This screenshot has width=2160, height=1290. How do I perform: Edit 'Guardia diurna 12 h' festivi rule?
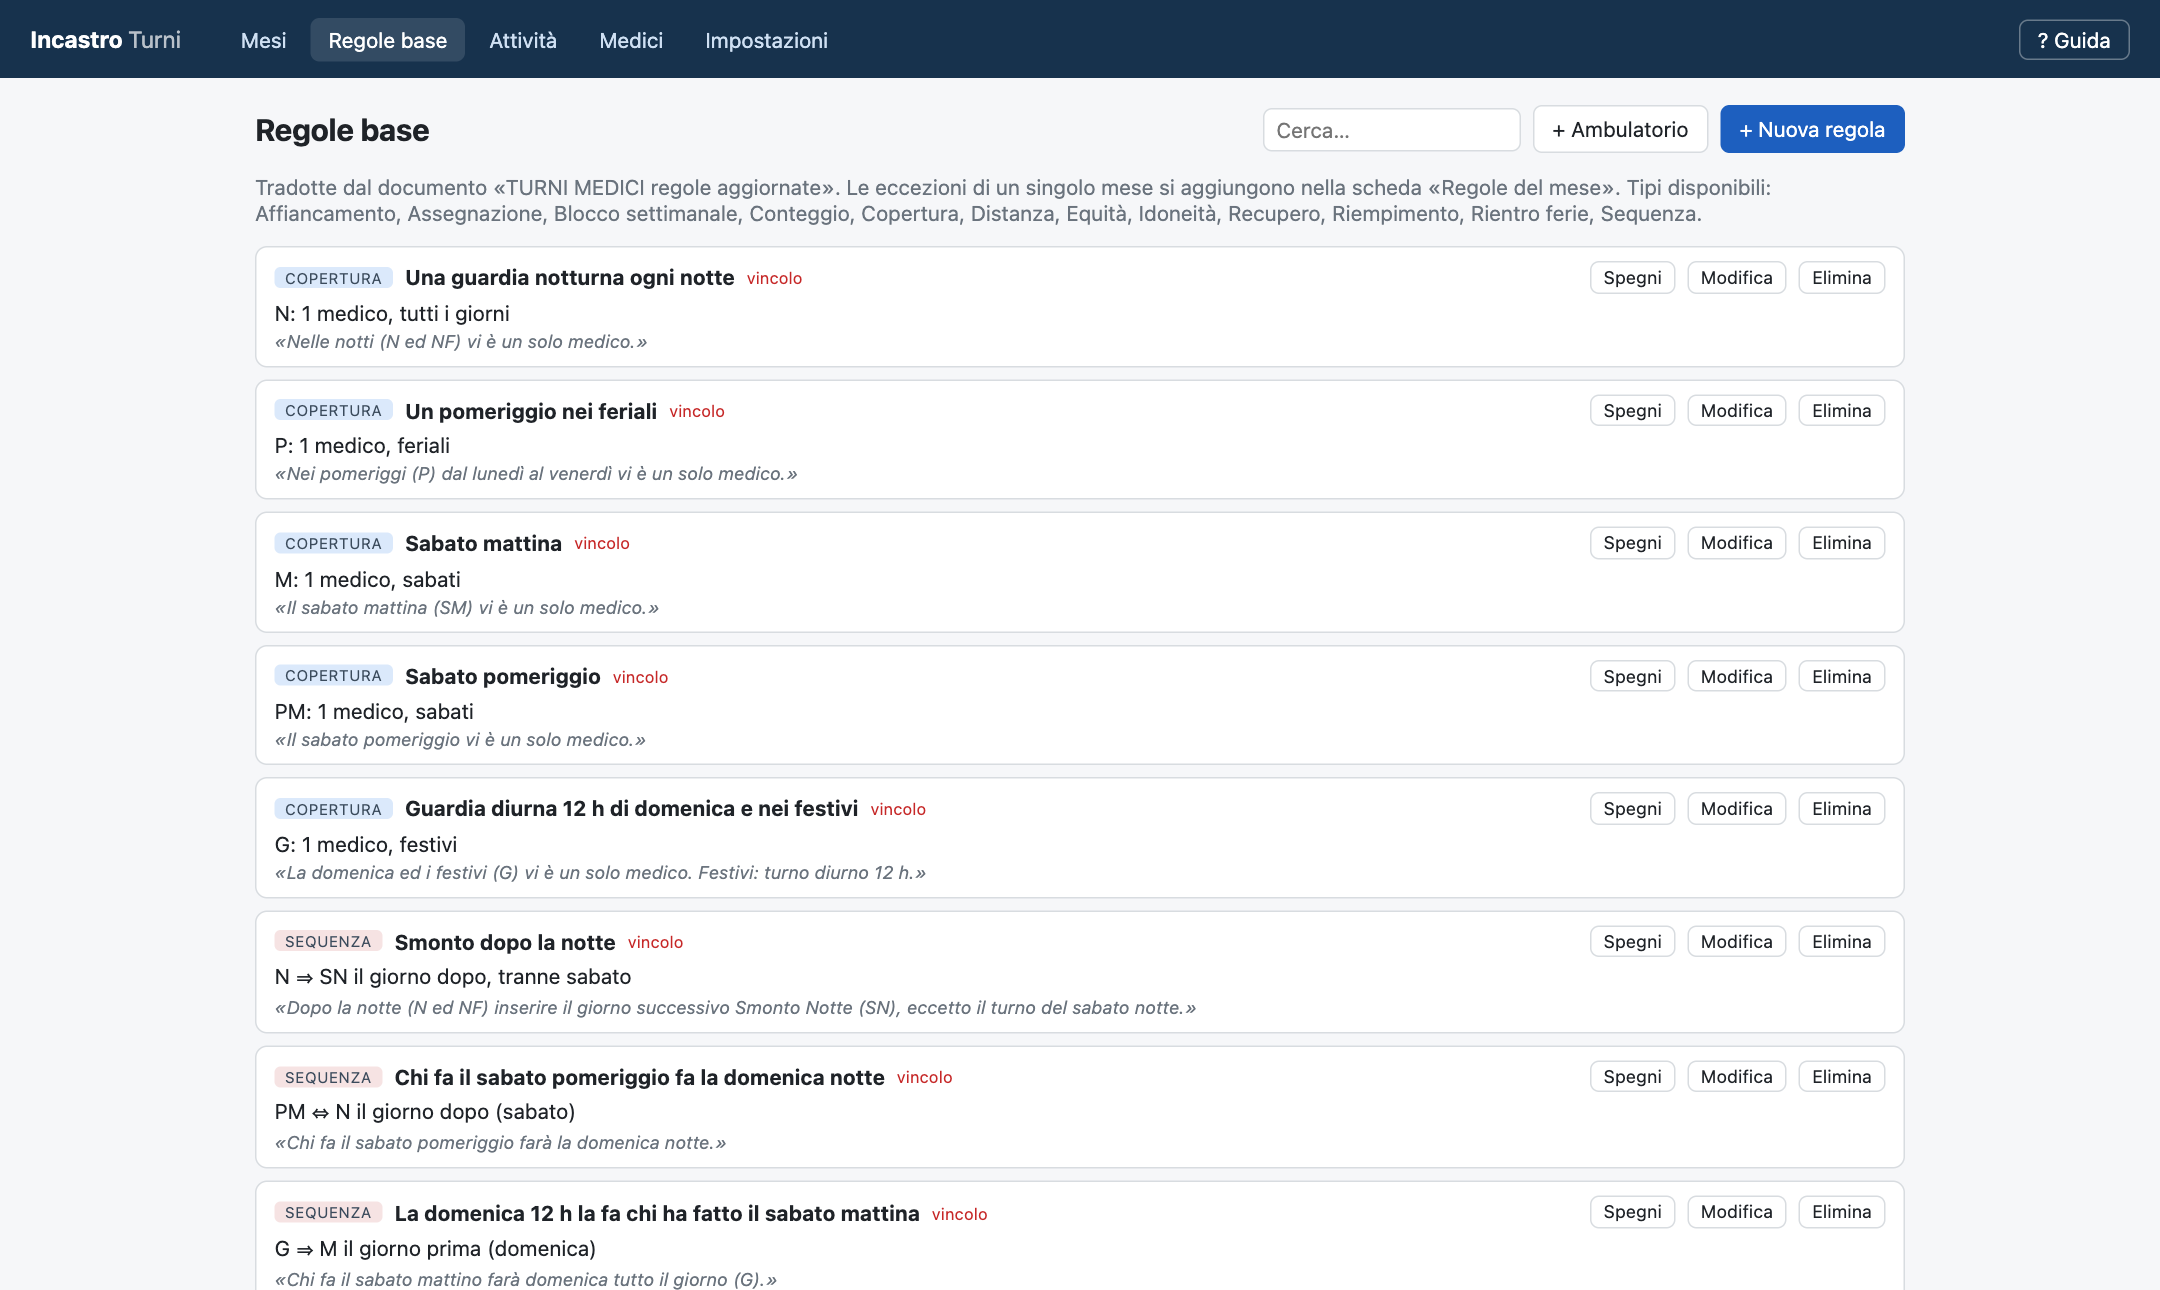pos(1736,809)
